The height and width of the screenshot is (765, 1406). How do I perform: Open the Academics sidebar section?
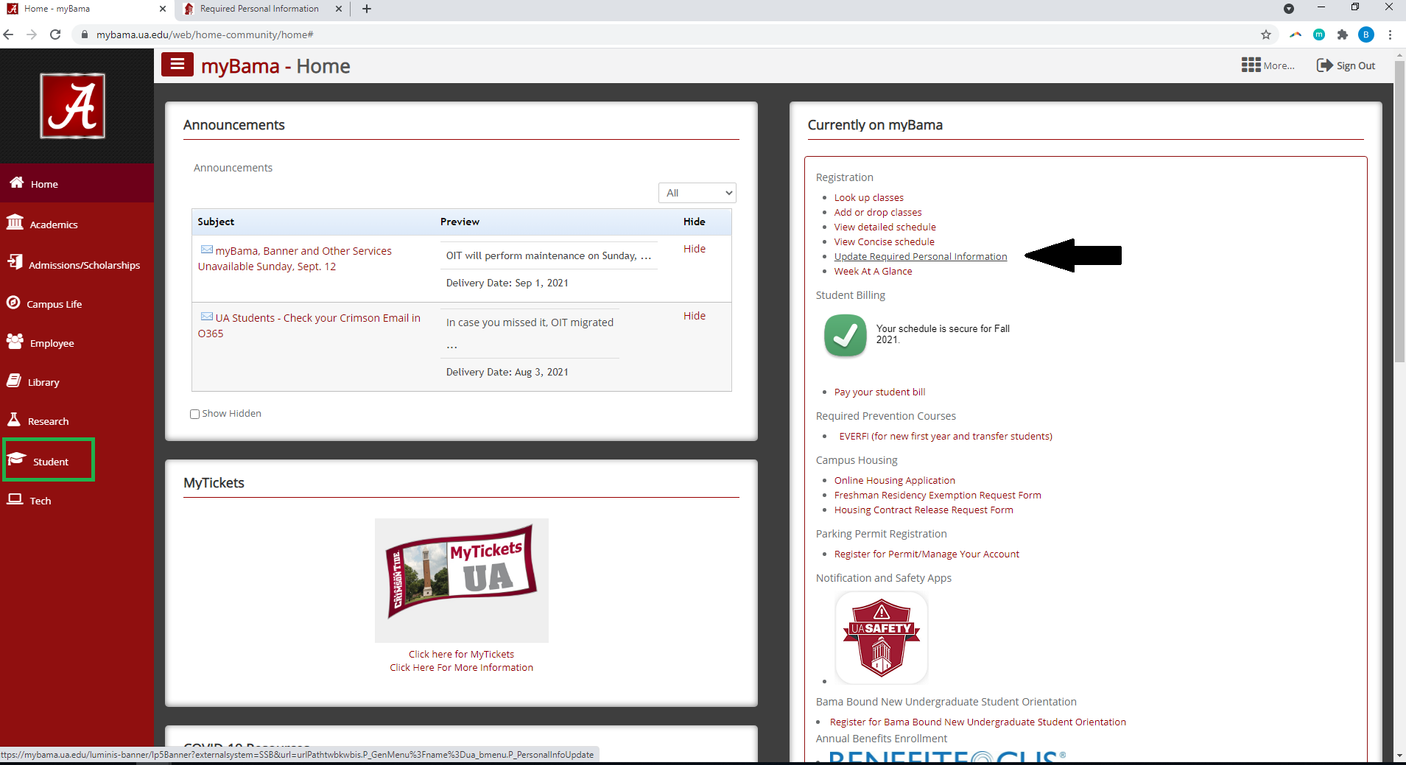(53, 225)
